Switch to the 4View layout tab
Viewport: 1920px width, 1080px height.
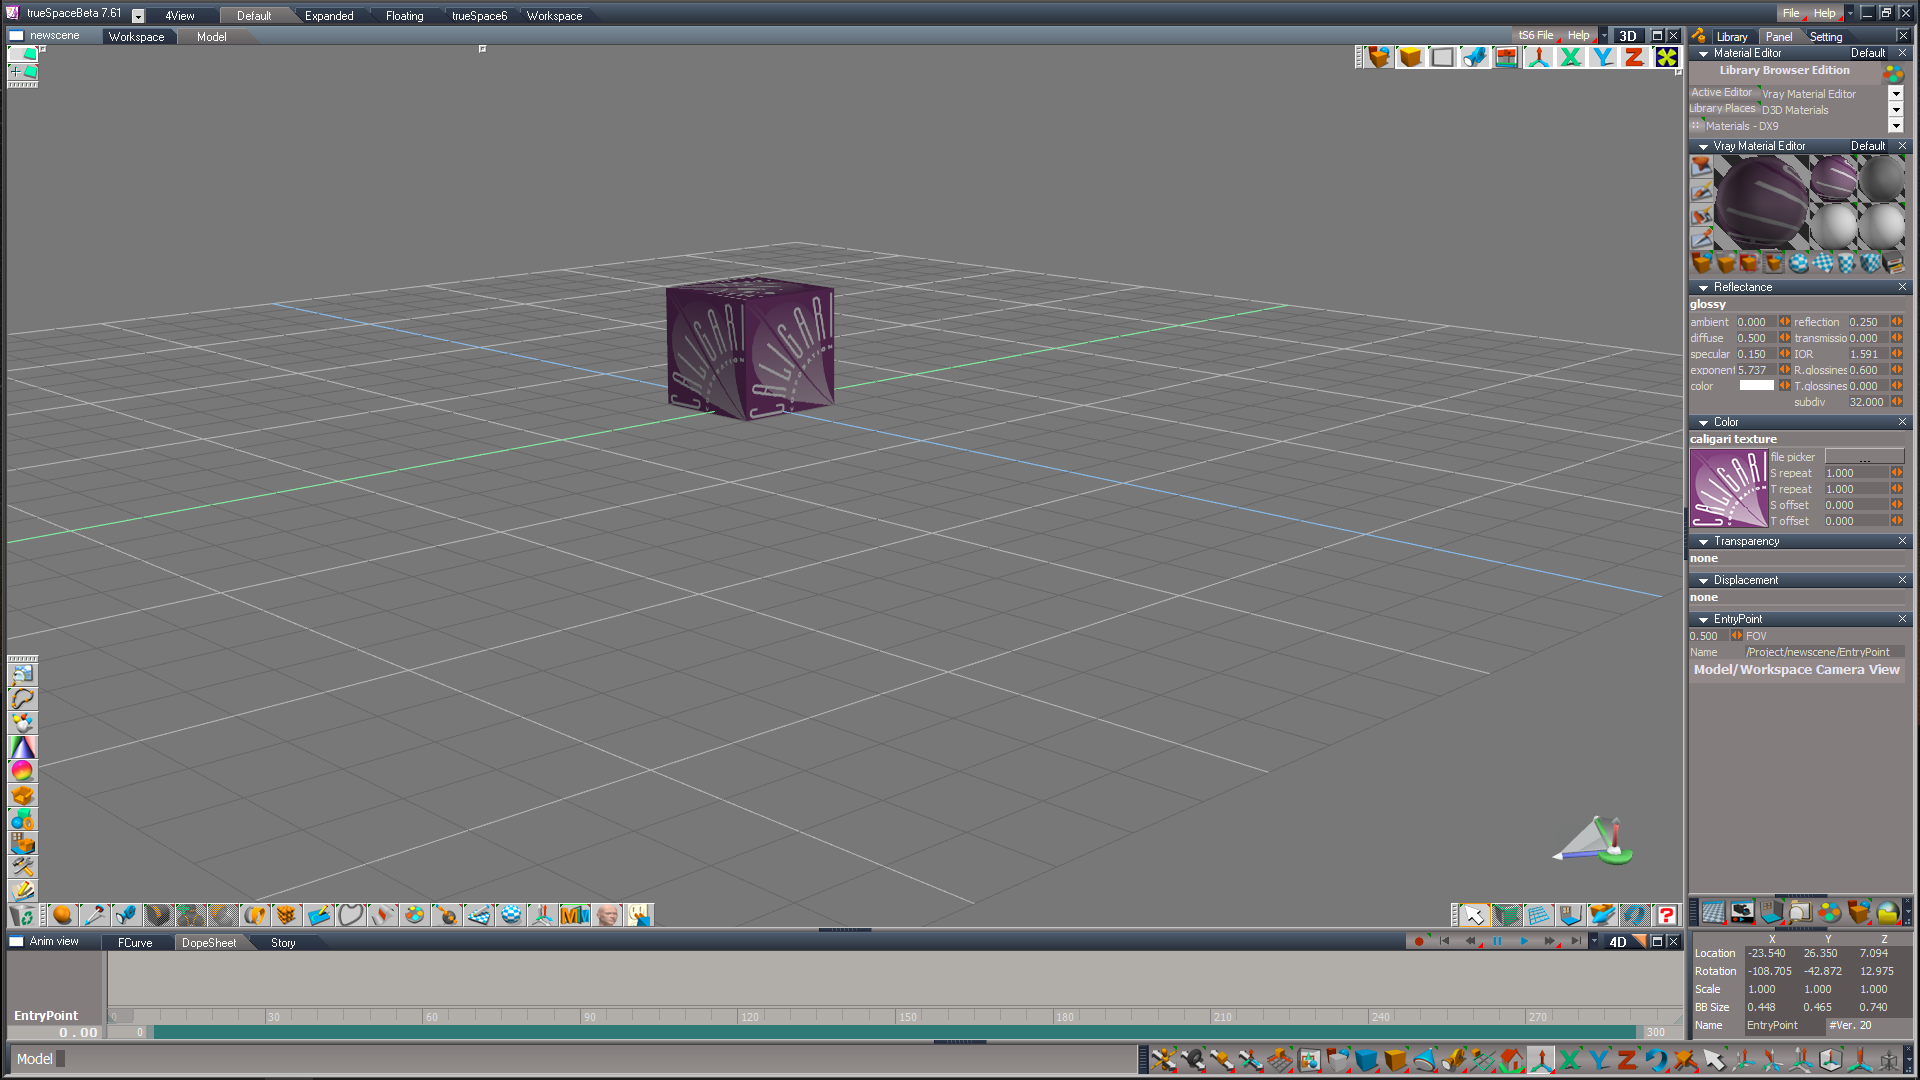[x=180, y=16]
